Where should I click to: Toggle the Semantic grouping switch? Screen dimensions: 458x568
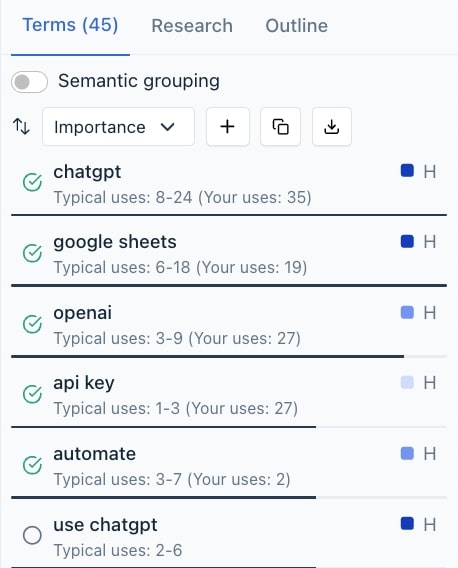click(29, 82)
